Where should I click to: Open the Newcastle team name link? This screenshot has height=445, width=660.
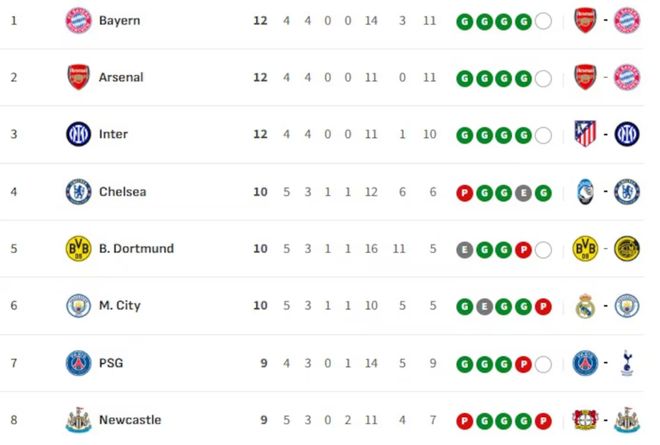130,420
